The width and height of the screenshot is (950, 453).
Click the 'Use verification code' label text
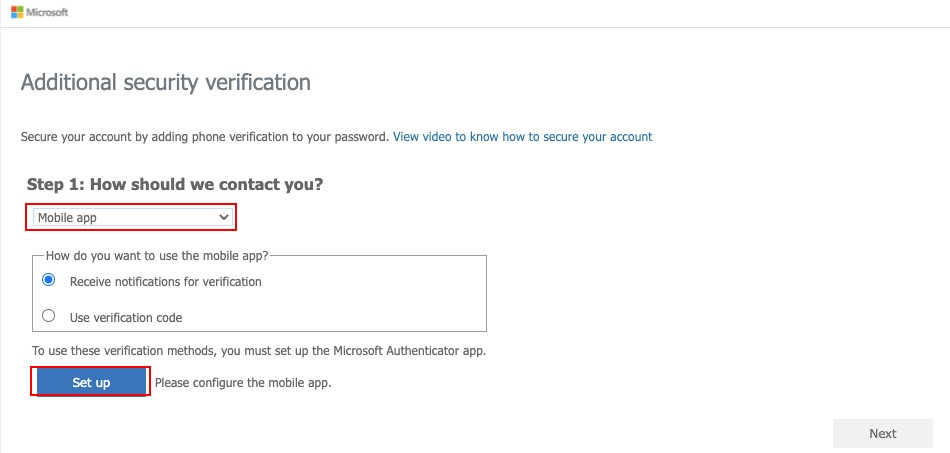tap(126, 317)
